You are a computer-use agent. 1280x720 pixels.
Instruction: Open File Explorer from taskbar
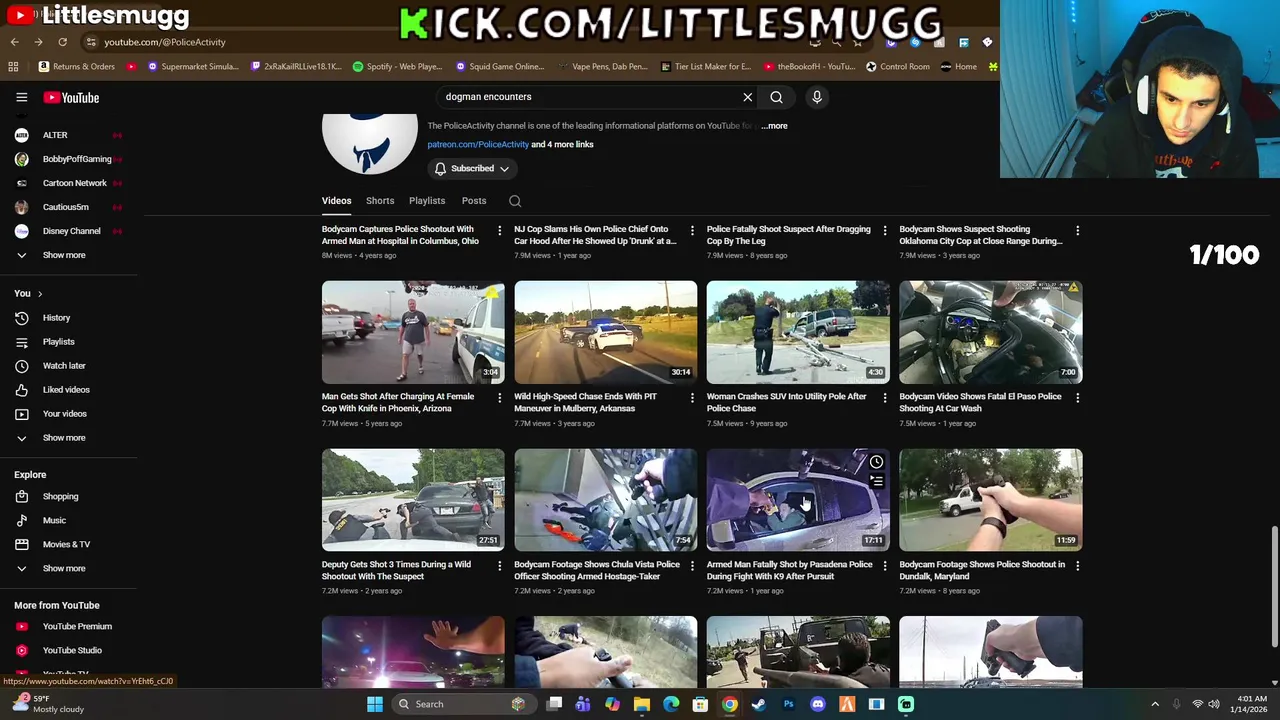pos(642,704)
